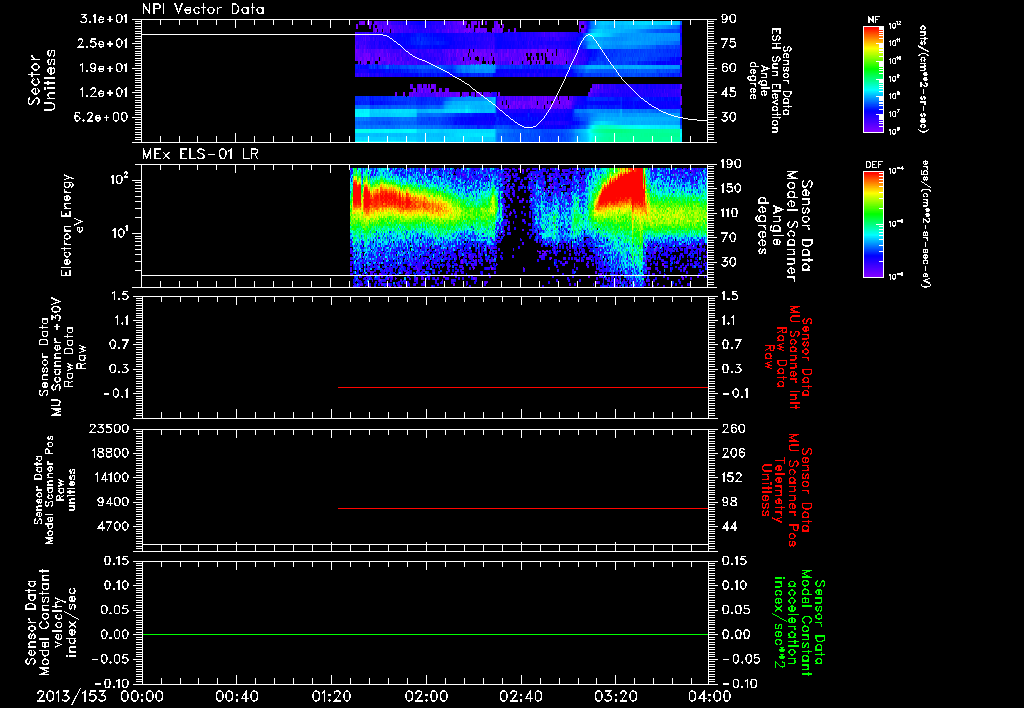This screenshot has width=1024, height=708.
Task: Click the '2.5e+01' sector axis value
Action: 104,43
